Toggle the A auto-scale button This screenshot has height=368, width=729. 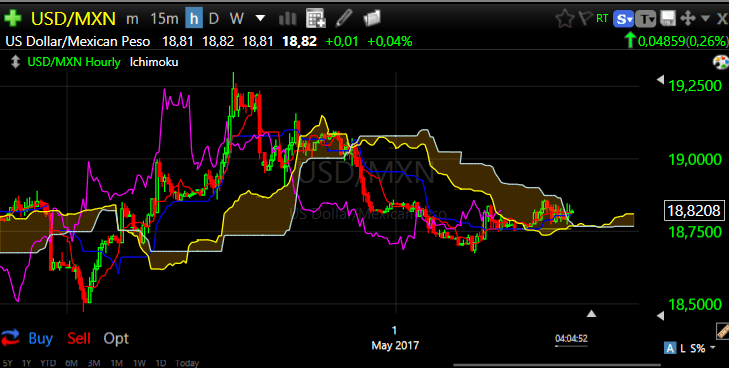670,348
